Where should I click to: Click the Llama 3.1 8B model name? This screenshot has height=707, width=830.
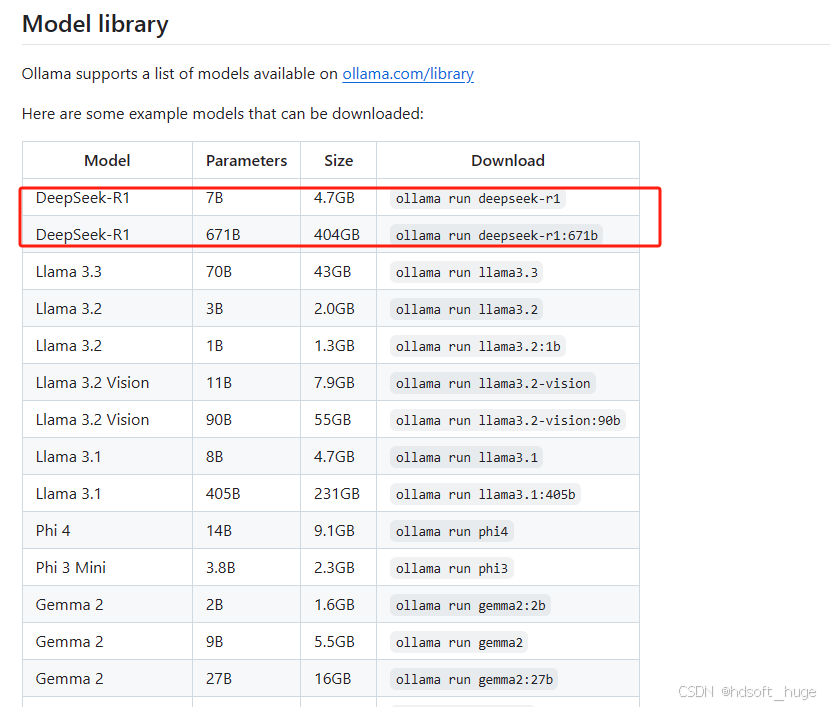pyautogui.click(x=68, y=457)
